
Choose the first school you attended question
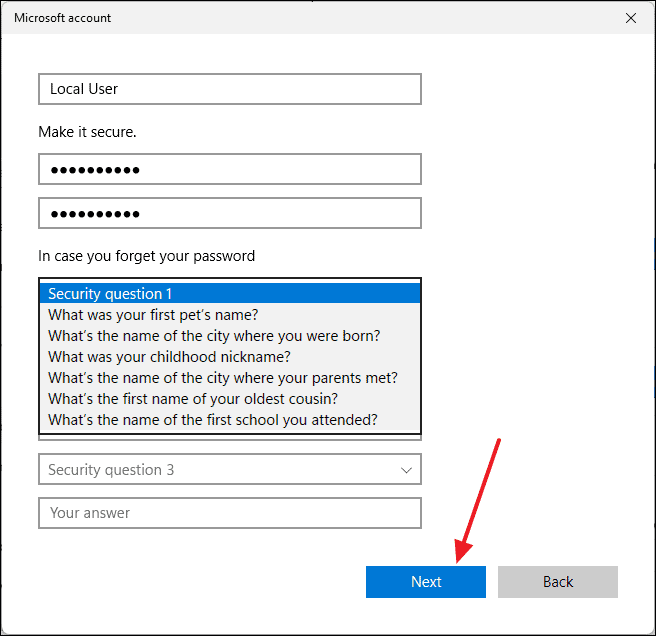point(230,420)
